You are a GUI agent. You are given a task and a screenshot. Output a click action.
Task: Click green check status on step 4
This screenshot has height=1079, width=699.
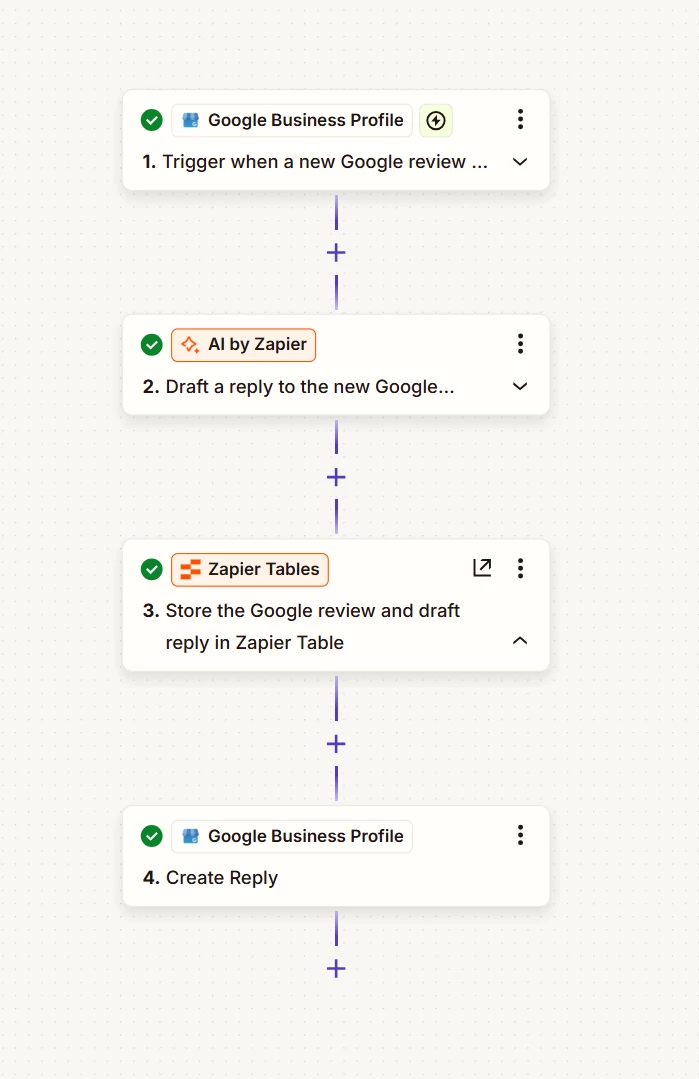pos(151,836)
